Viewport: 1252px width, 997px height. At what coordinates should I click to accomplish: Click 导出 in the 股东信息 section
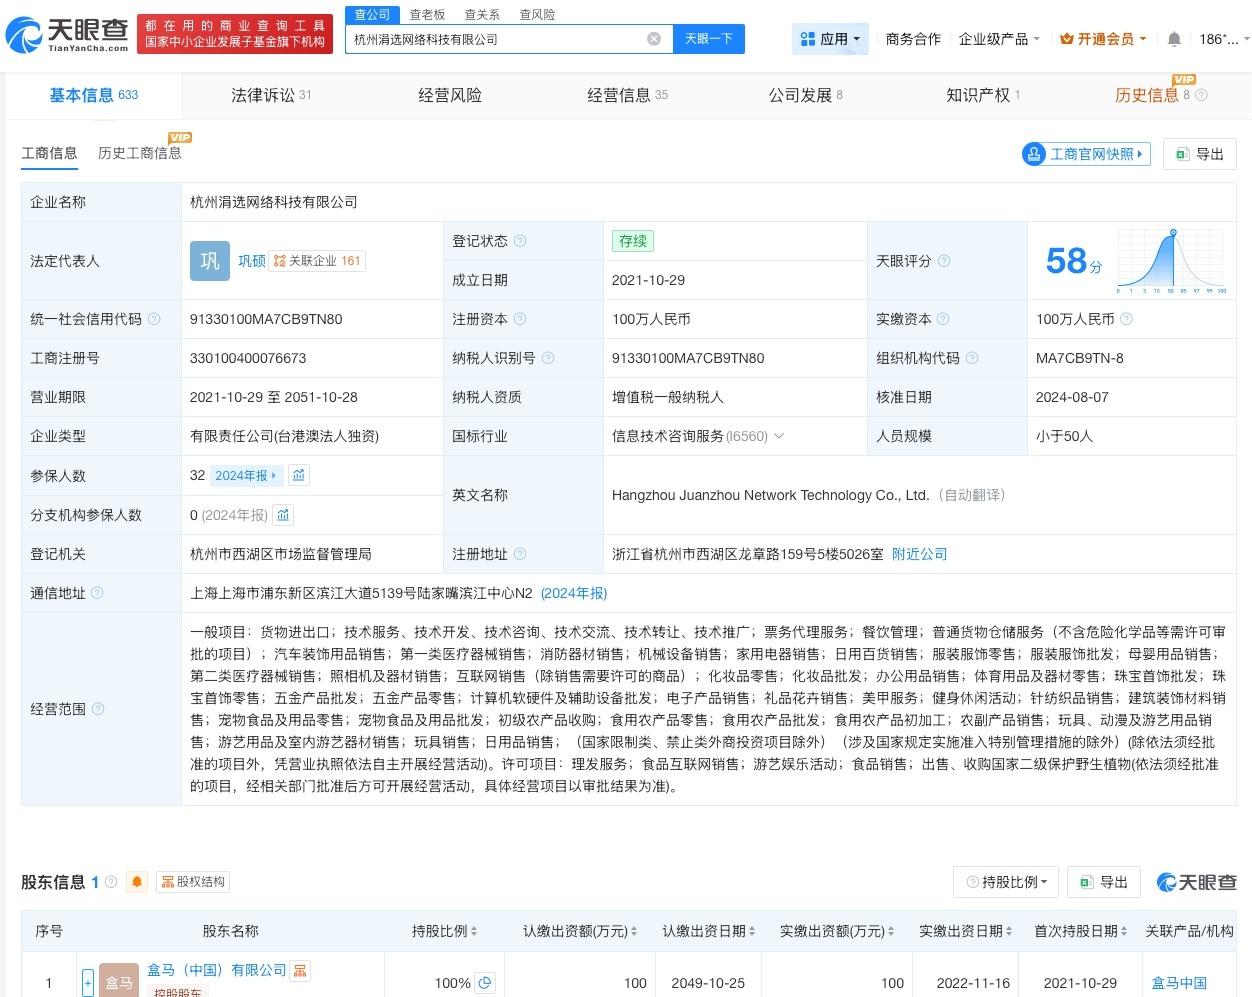(x=1104, y=882)
